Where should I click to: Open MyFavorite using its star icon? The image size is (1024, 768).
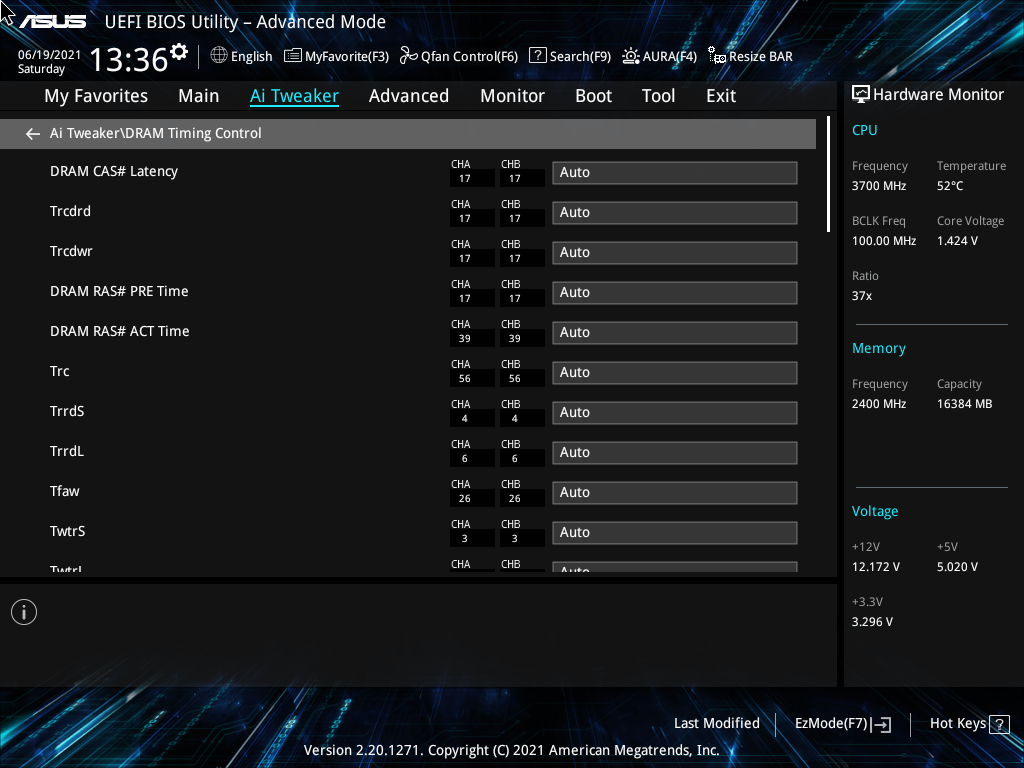tap(293, 56)
